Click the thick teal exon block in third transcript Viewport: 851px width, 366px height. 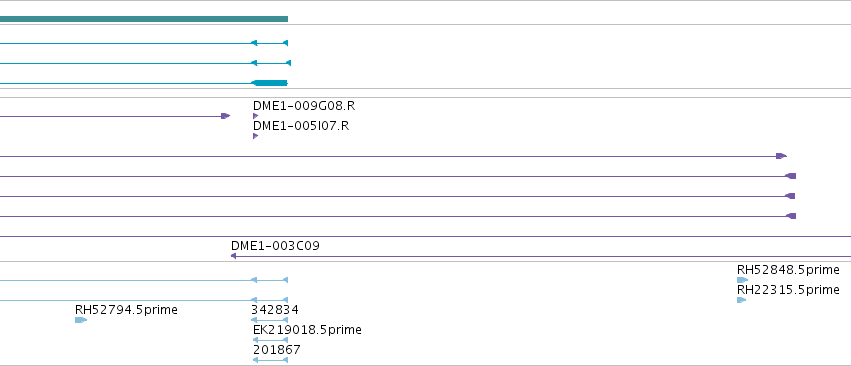(270, 83)
